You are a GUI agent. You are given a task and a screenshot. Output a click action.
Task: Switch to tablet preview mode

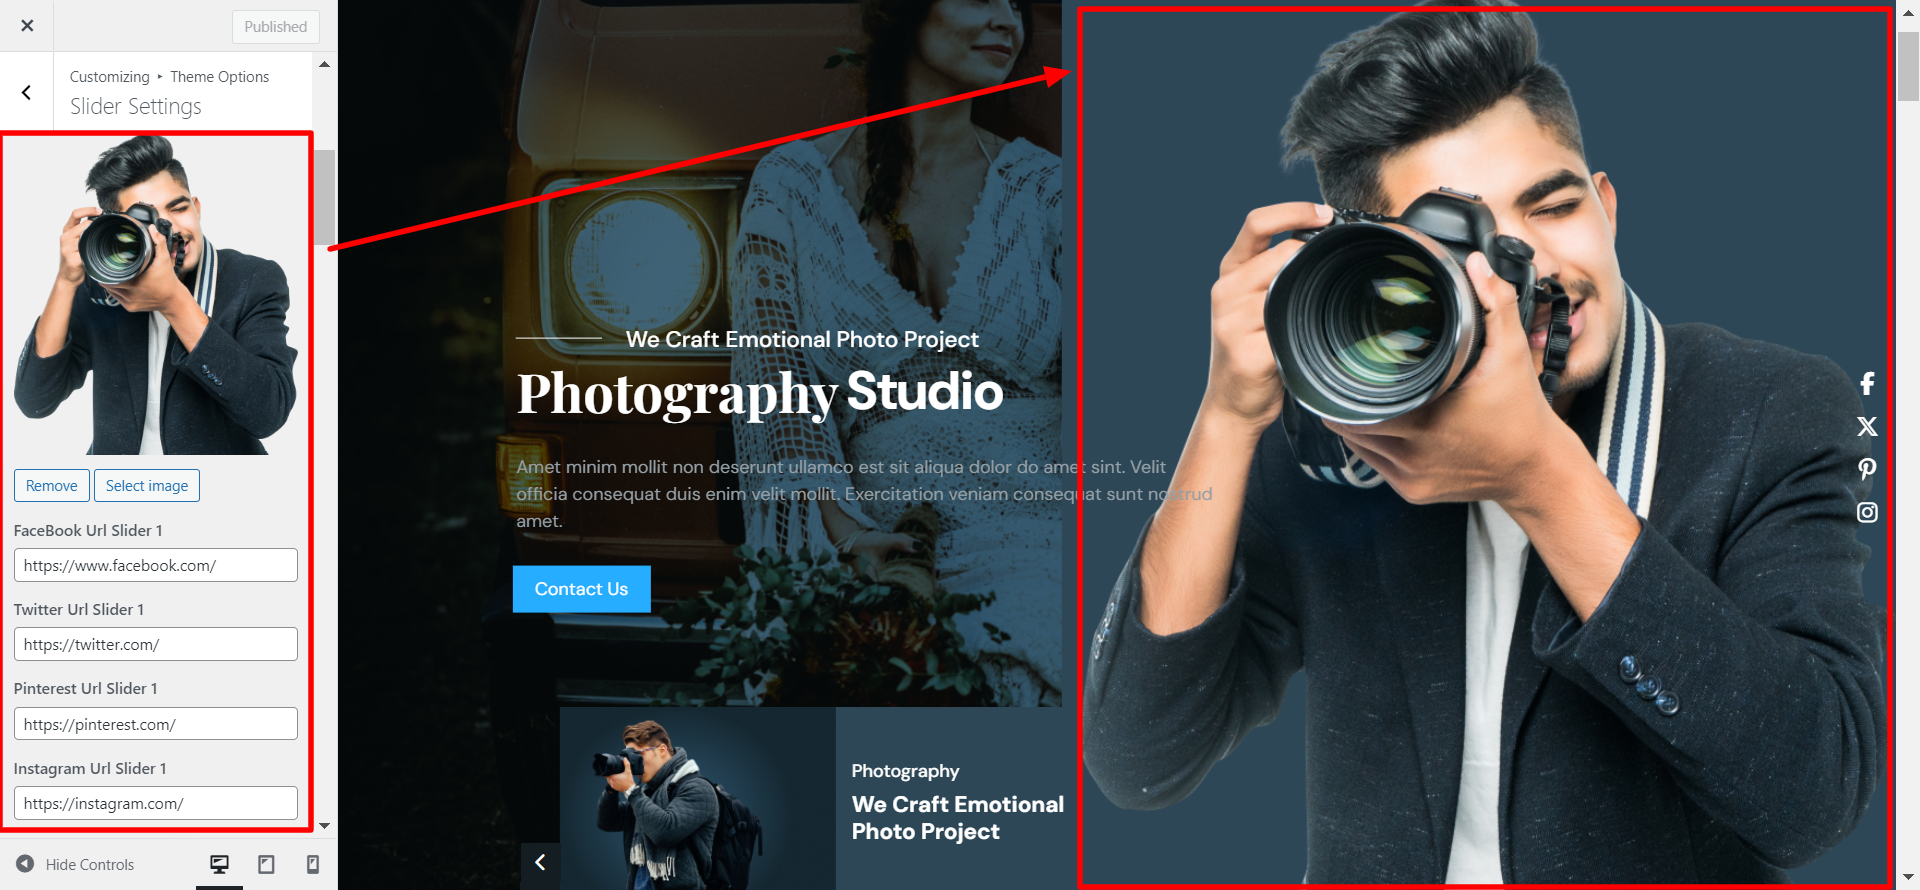266,864
